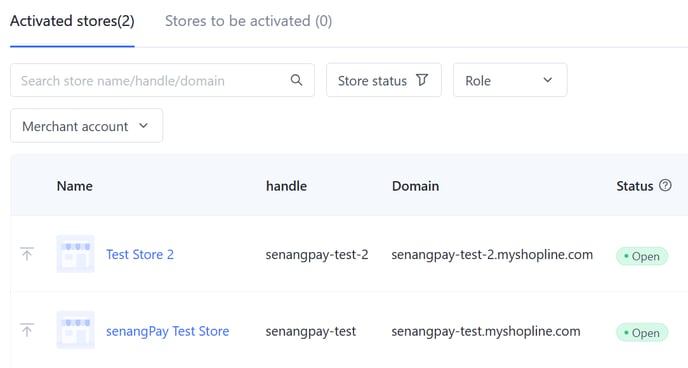Click the search magnifier icon
Viewport: 688px width, 368px height.
tap(296, 80)
